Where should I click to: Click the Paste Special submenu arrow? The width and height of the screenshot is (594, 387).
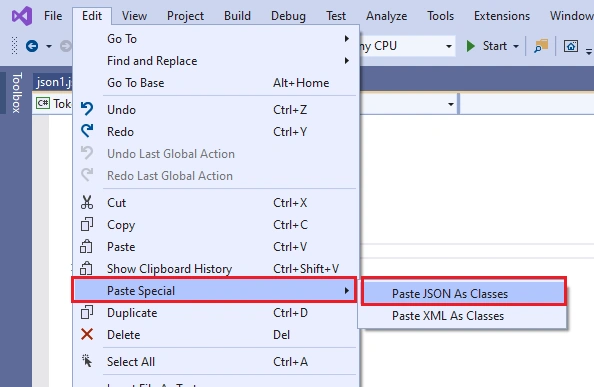[x=347, y=290]
